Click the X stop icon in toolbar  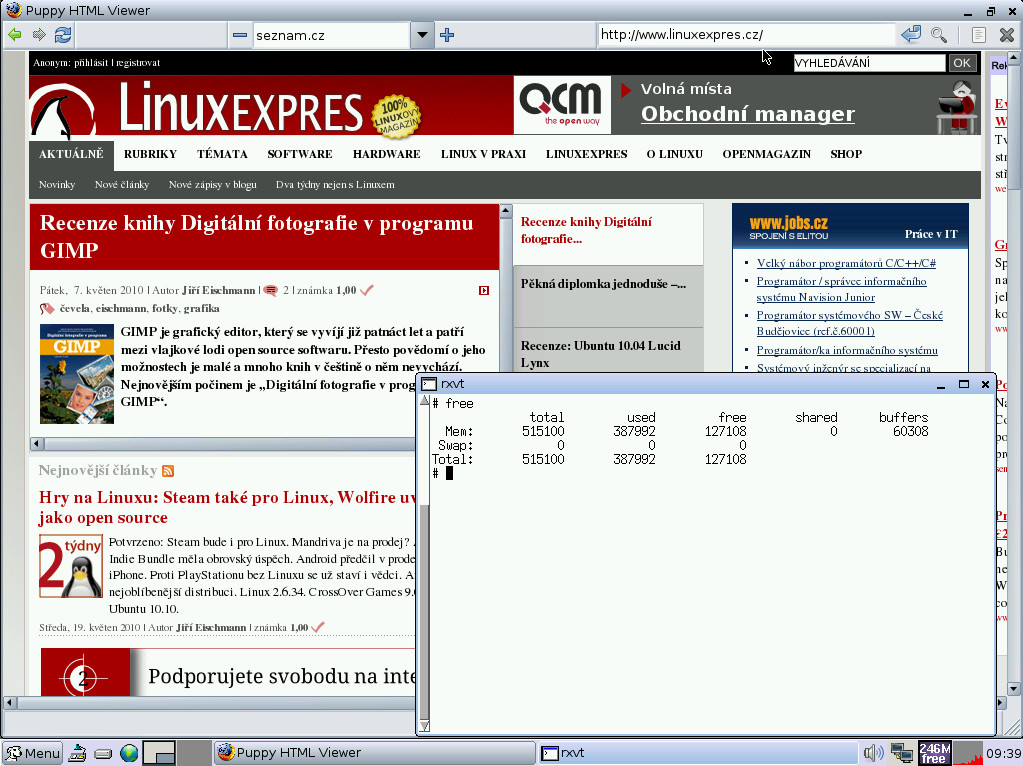point(1007,35)
